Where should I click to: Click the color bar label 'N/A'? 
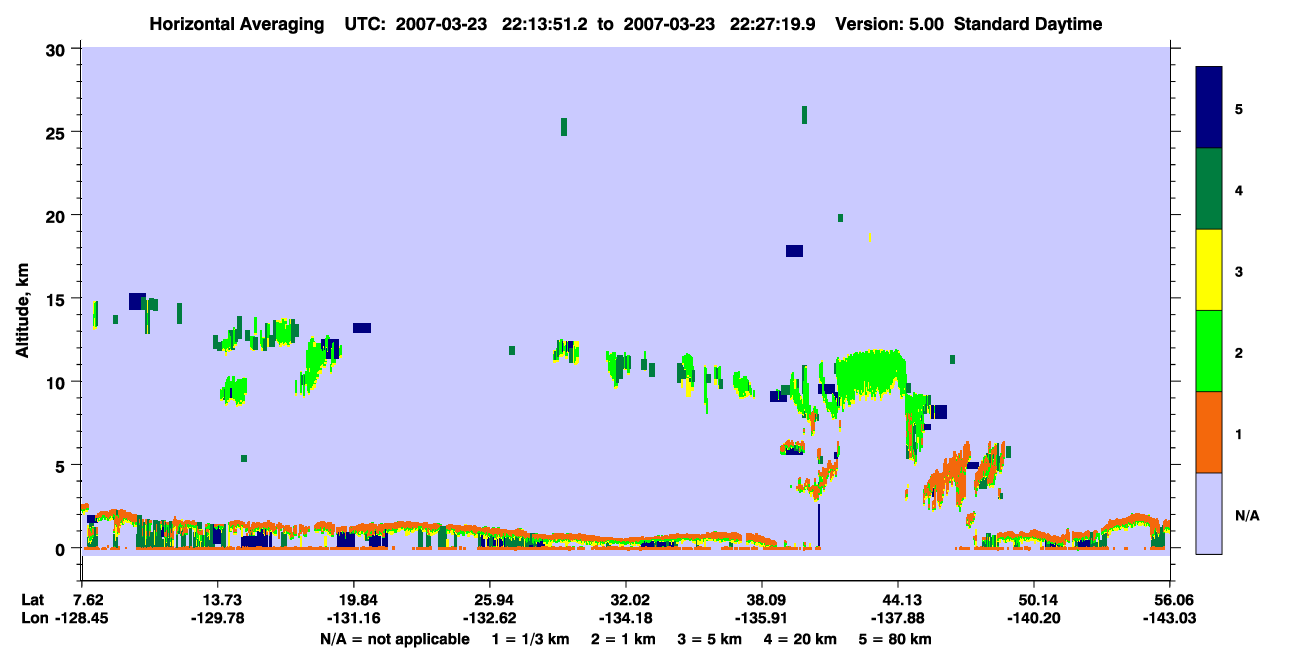tap(1247, 515)
